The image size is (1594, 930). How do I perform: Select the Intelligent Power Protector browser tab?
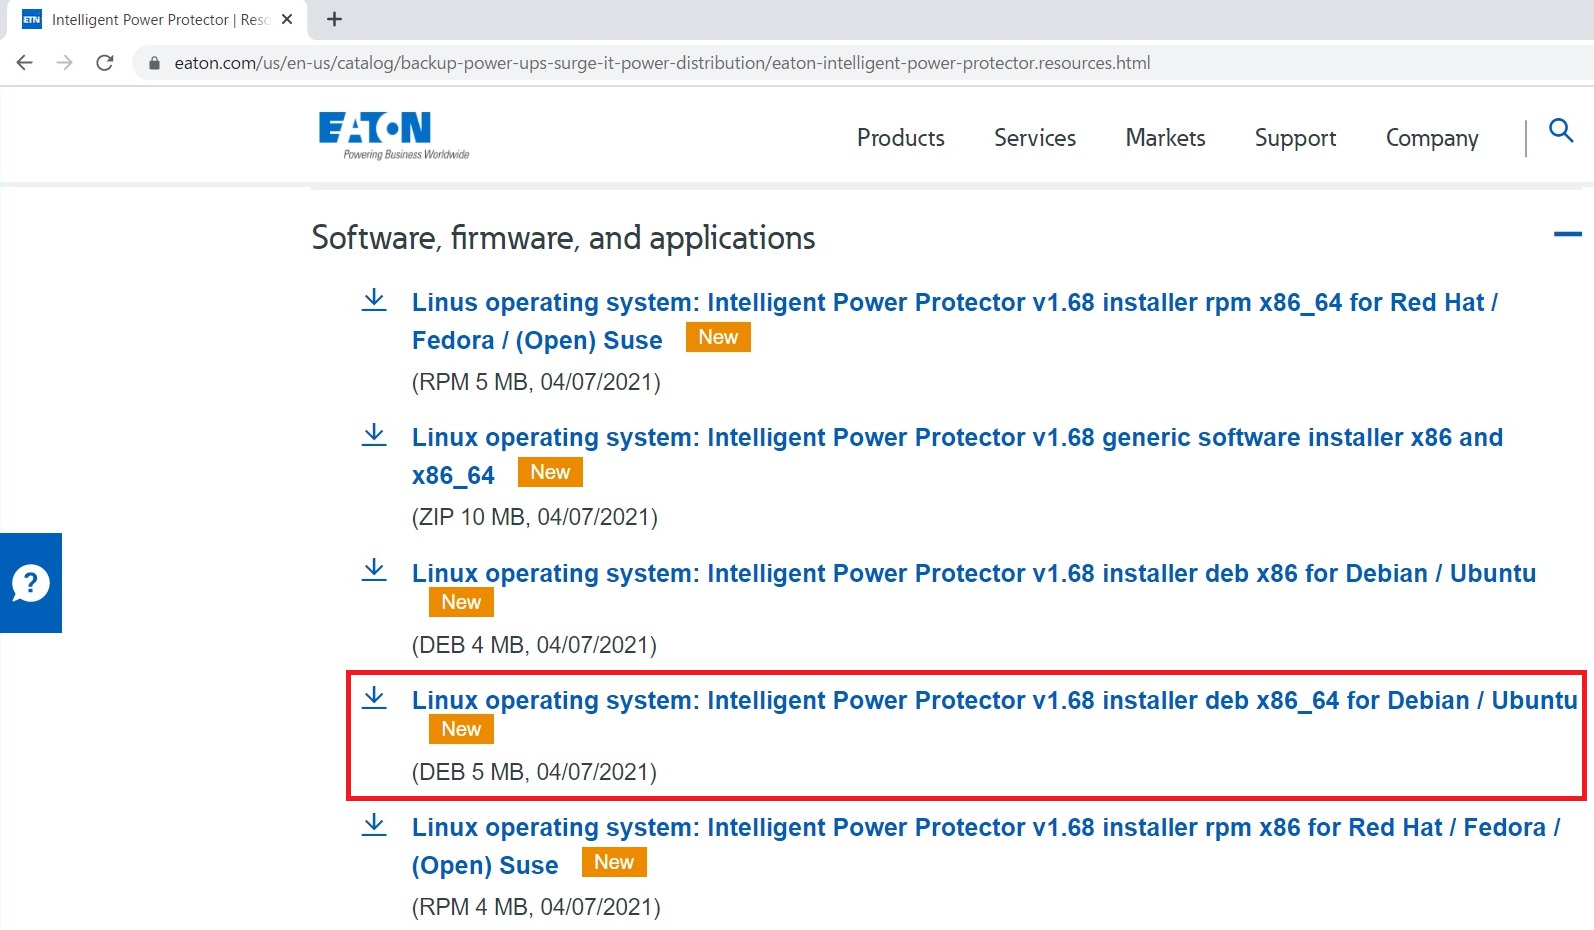tap(155, 19)
